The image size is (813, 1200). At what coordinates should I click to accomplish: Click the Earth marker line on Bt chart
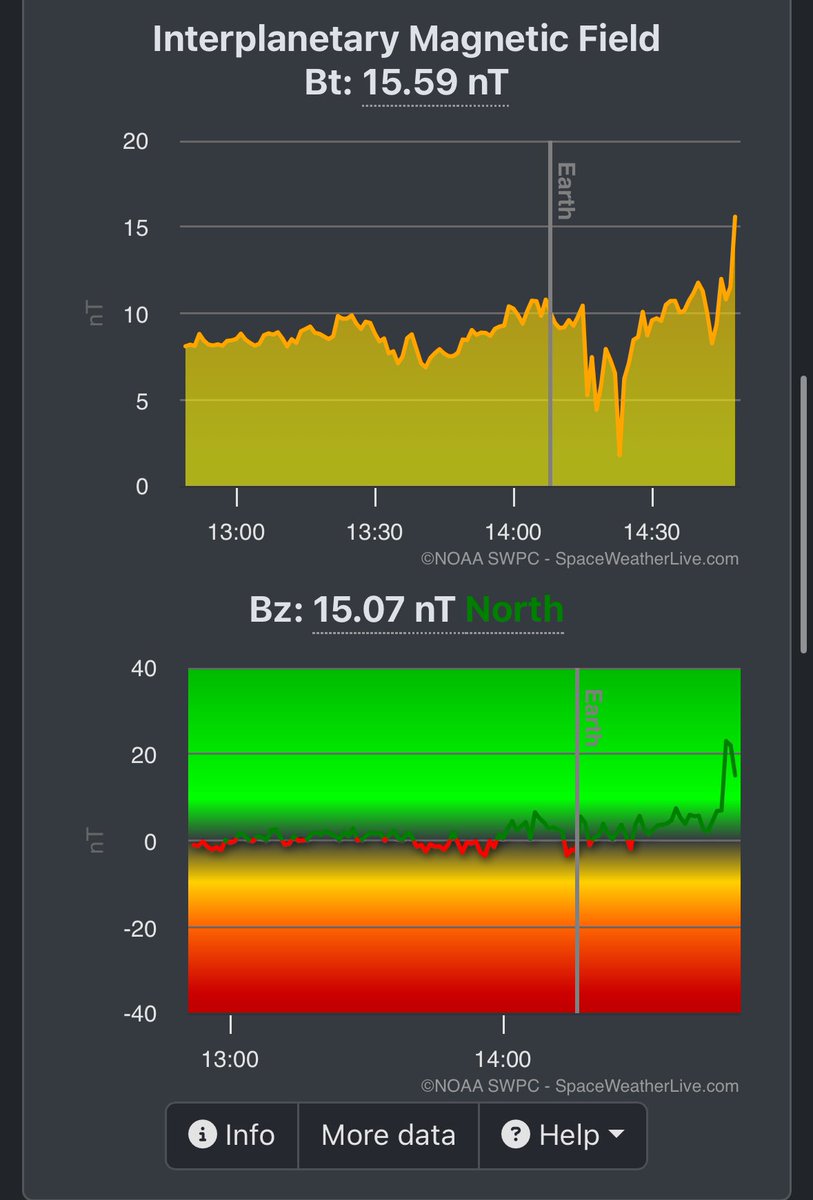550,313
